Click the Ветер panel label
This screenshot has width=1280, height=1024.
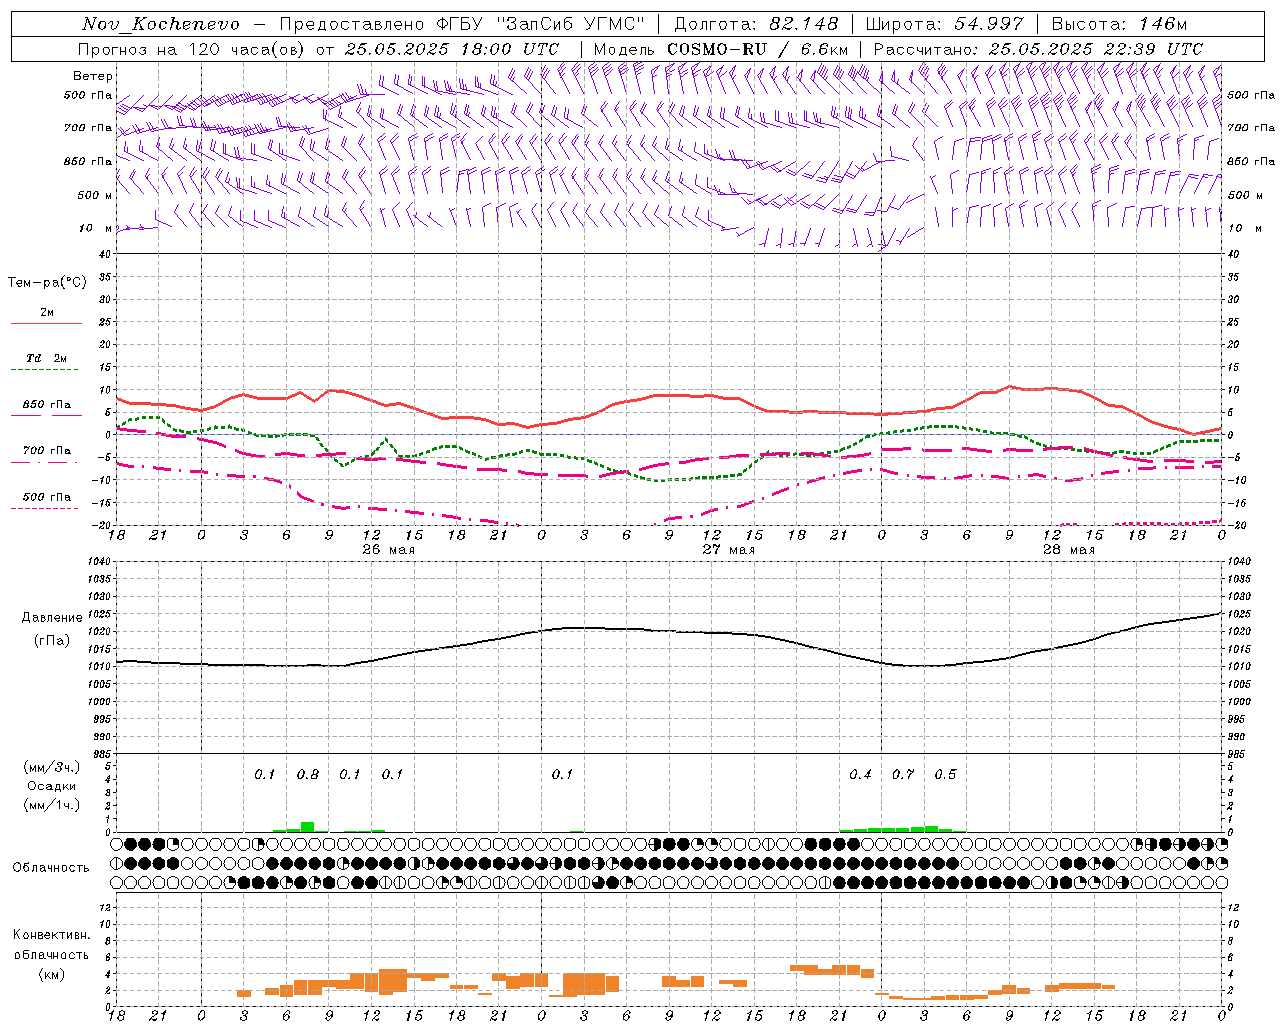point(93,76)
